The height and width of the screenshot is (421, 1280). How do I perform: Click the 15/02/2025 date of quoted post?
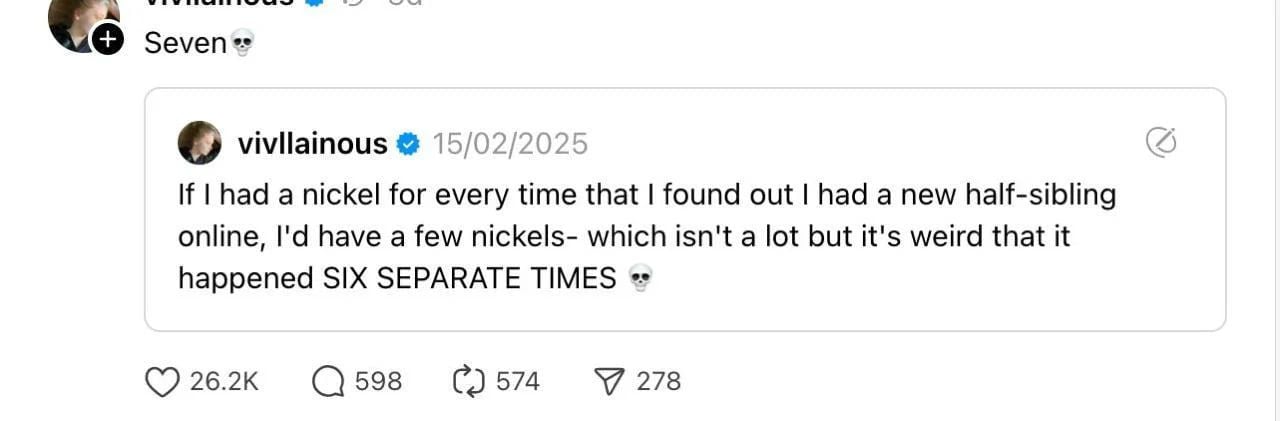509,144
